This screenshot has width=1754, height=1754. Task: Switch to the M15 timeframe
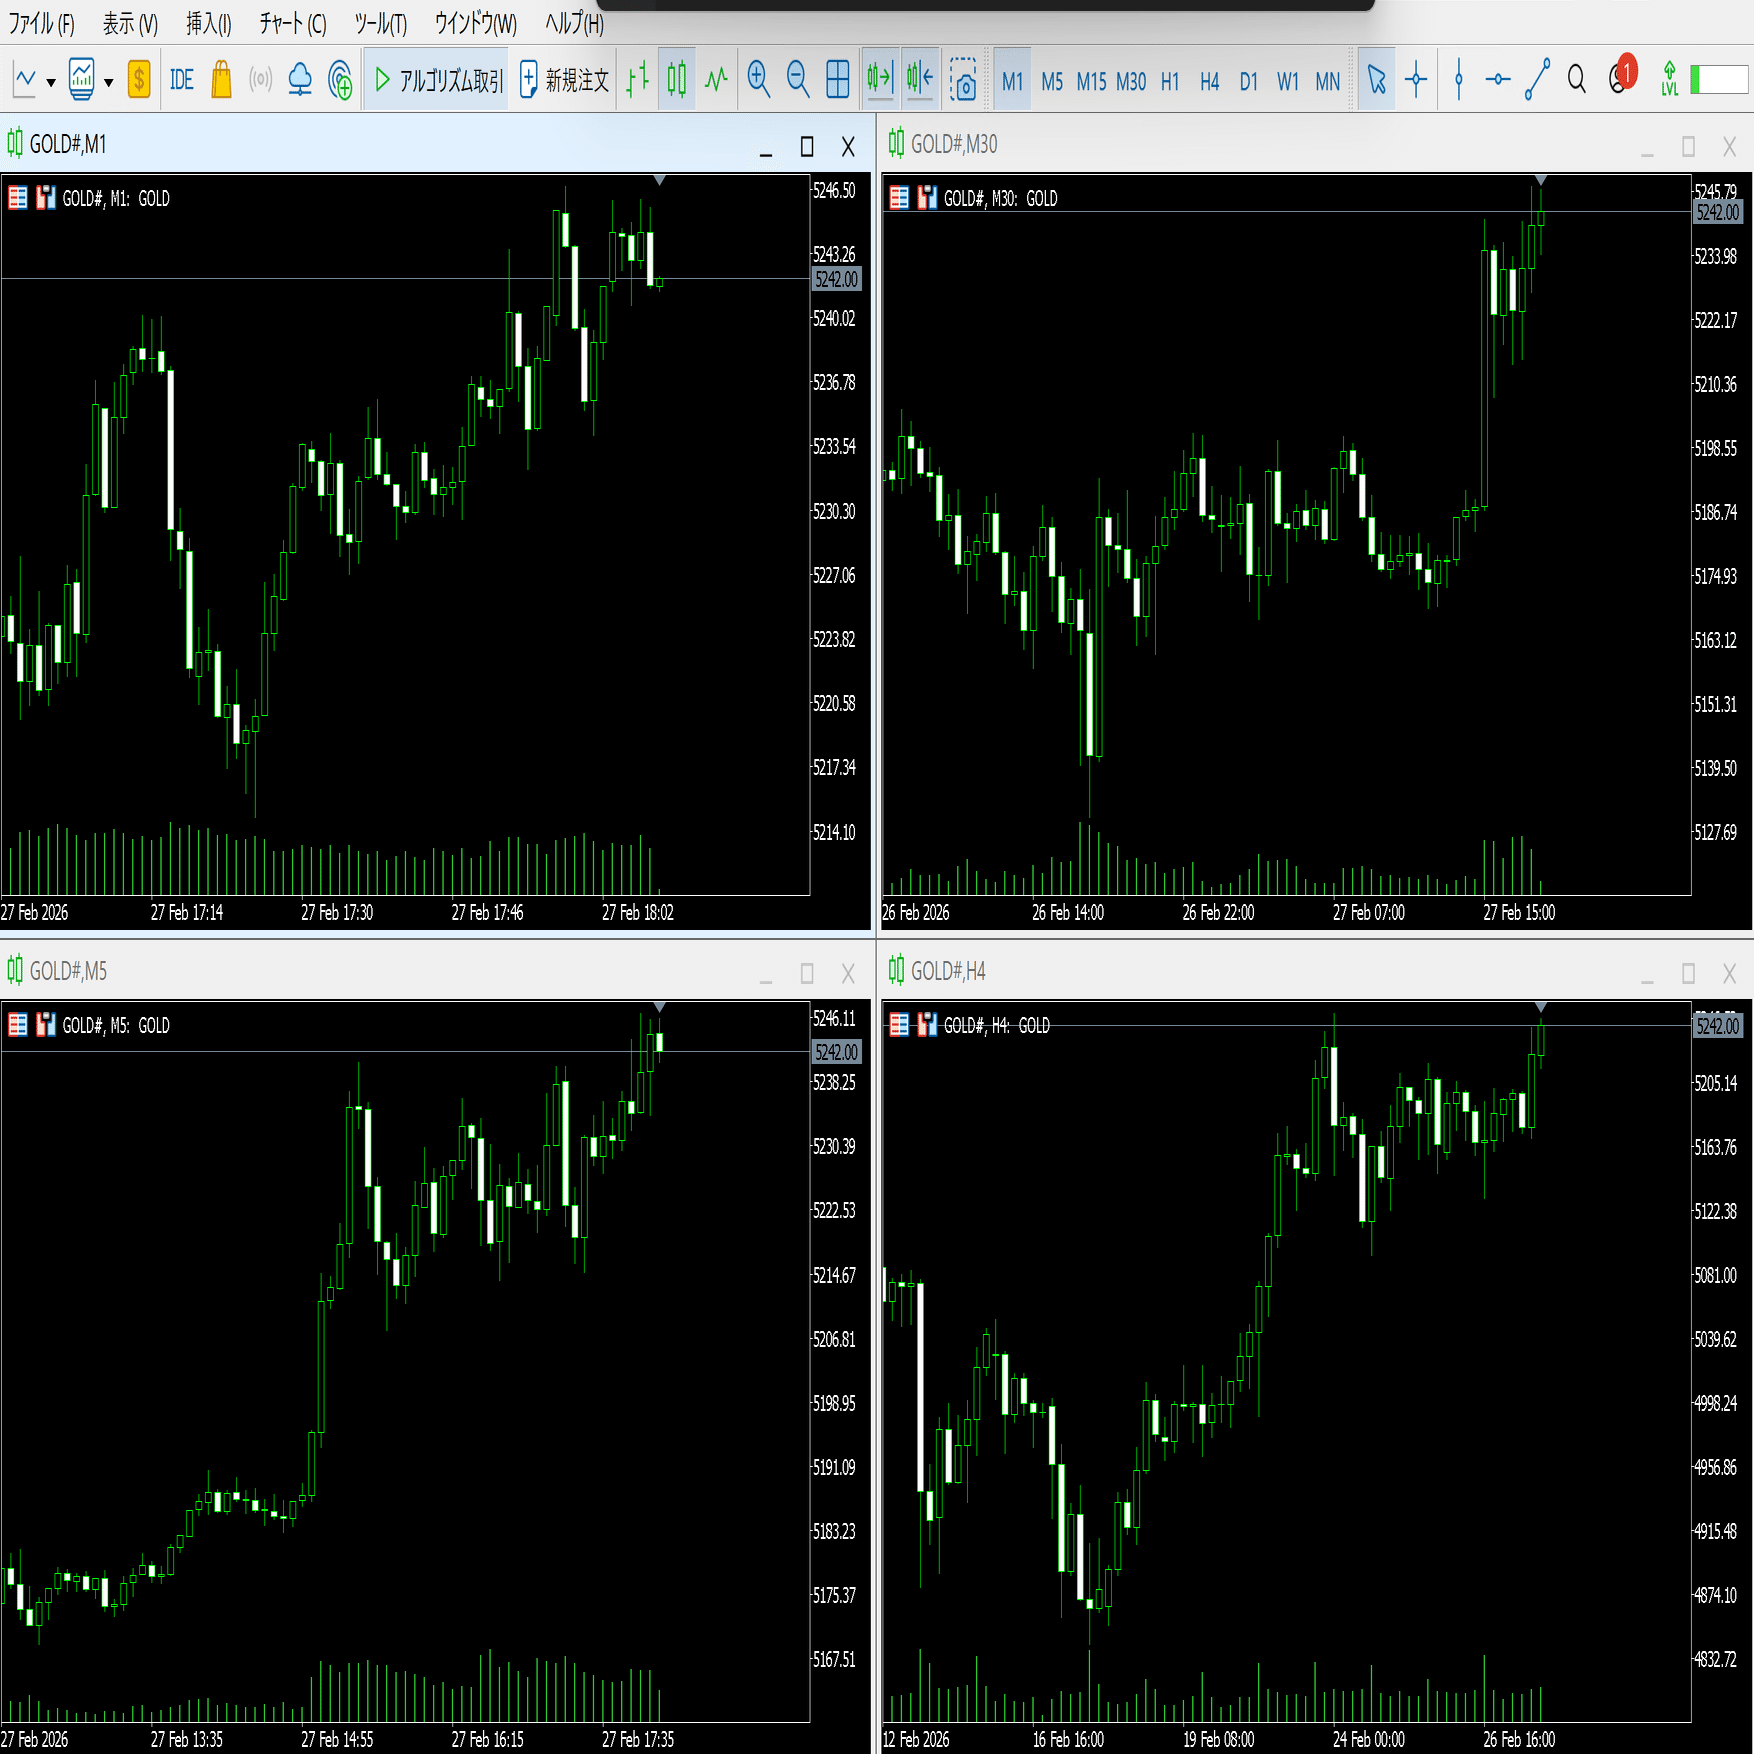point(1091,80)
